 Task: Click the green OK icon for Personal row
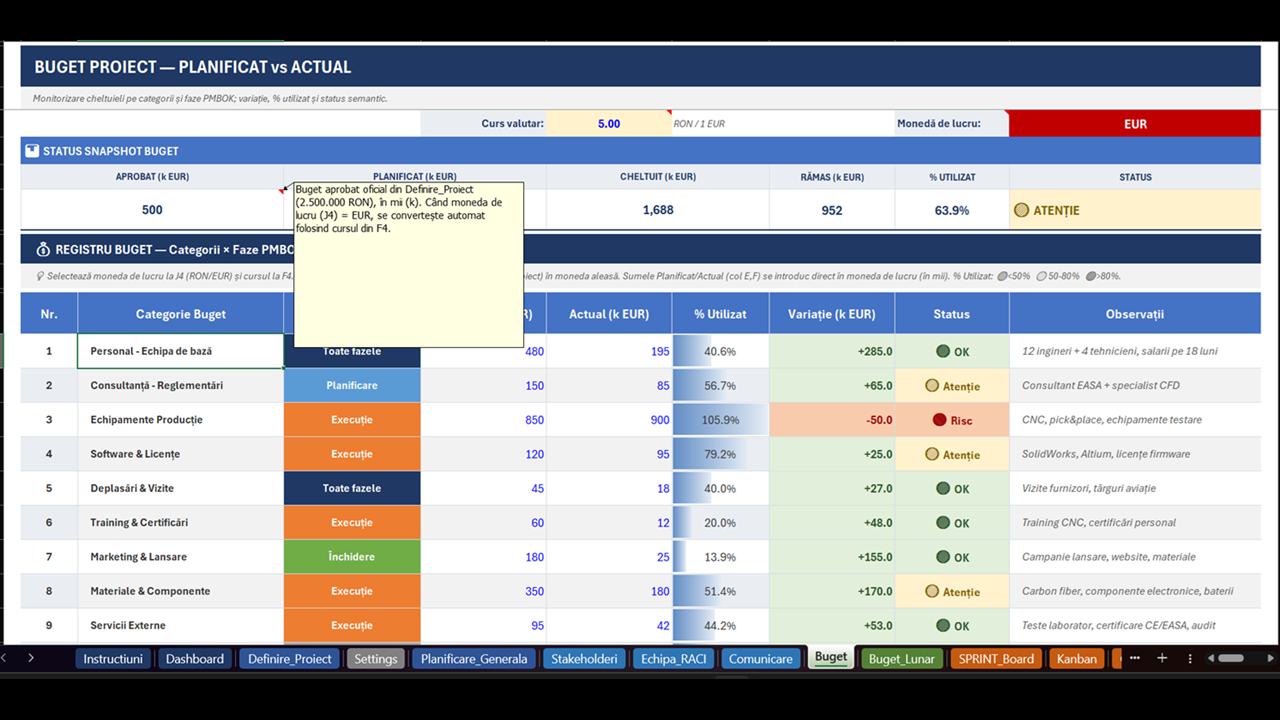(x=943, y=351)
